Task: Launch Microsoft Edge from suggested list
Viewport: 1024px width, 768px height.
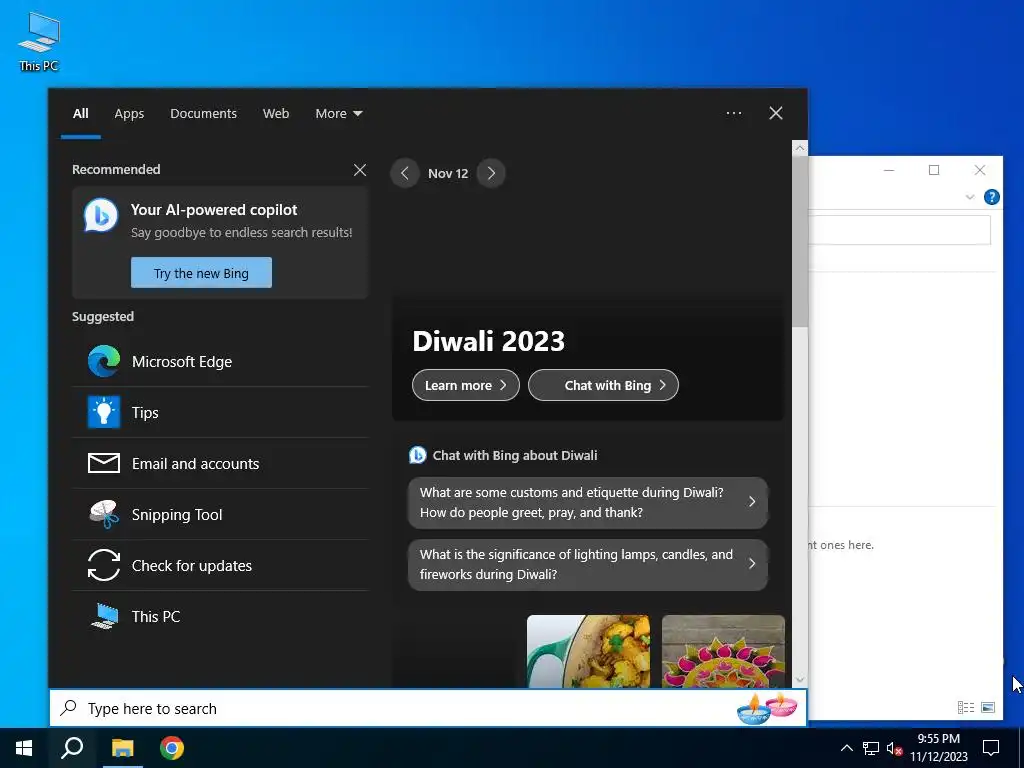Action: coord(220,362)
